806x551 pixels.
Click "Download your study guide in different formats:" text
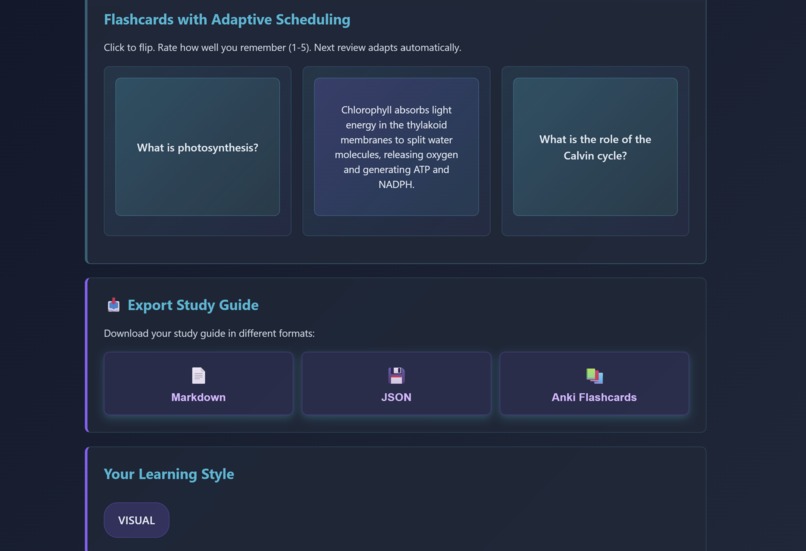pos(209,334)
